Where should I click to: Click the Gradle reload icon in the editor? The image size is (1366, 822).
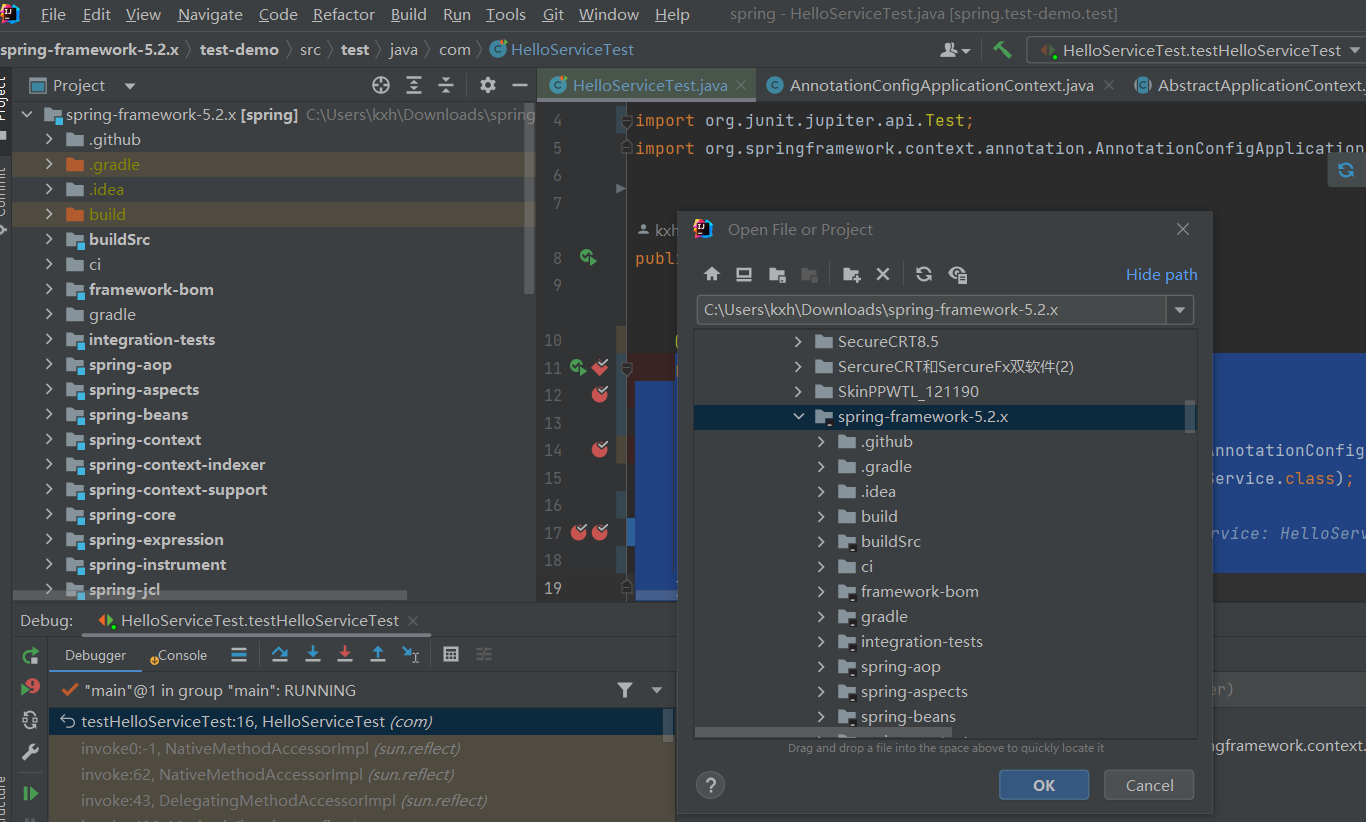[1346, 170]
